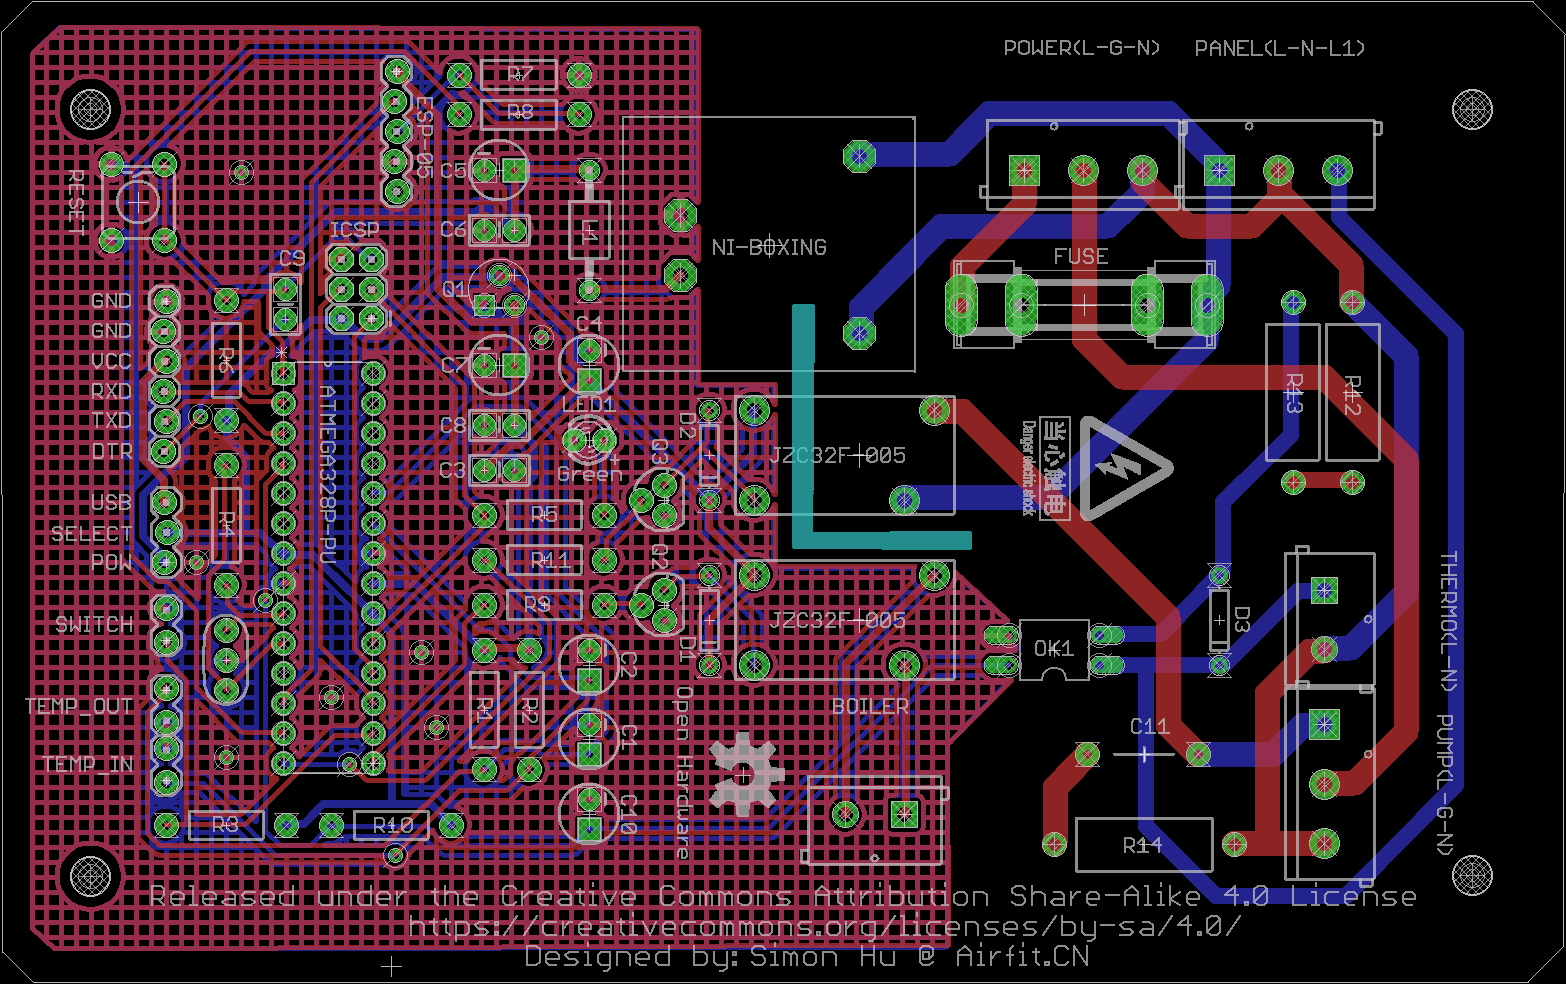Viewport: 1566px width, 984px height.
Task: Click transistor Q1
Action: (498, 289)
